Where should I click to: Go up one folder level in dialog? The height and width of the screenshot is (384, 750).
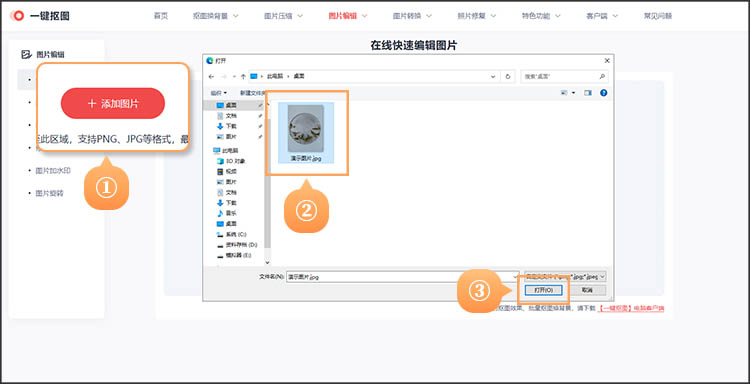tap(243, 76)
